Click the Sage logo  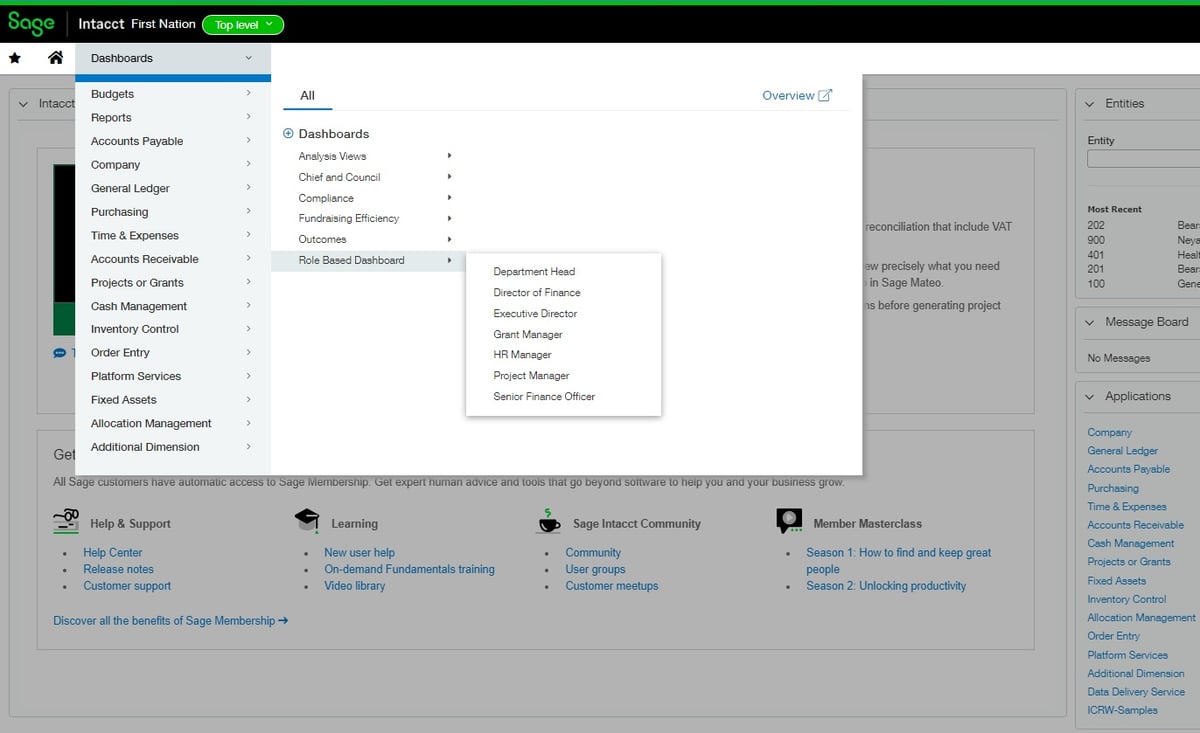[x=30, y=21]
